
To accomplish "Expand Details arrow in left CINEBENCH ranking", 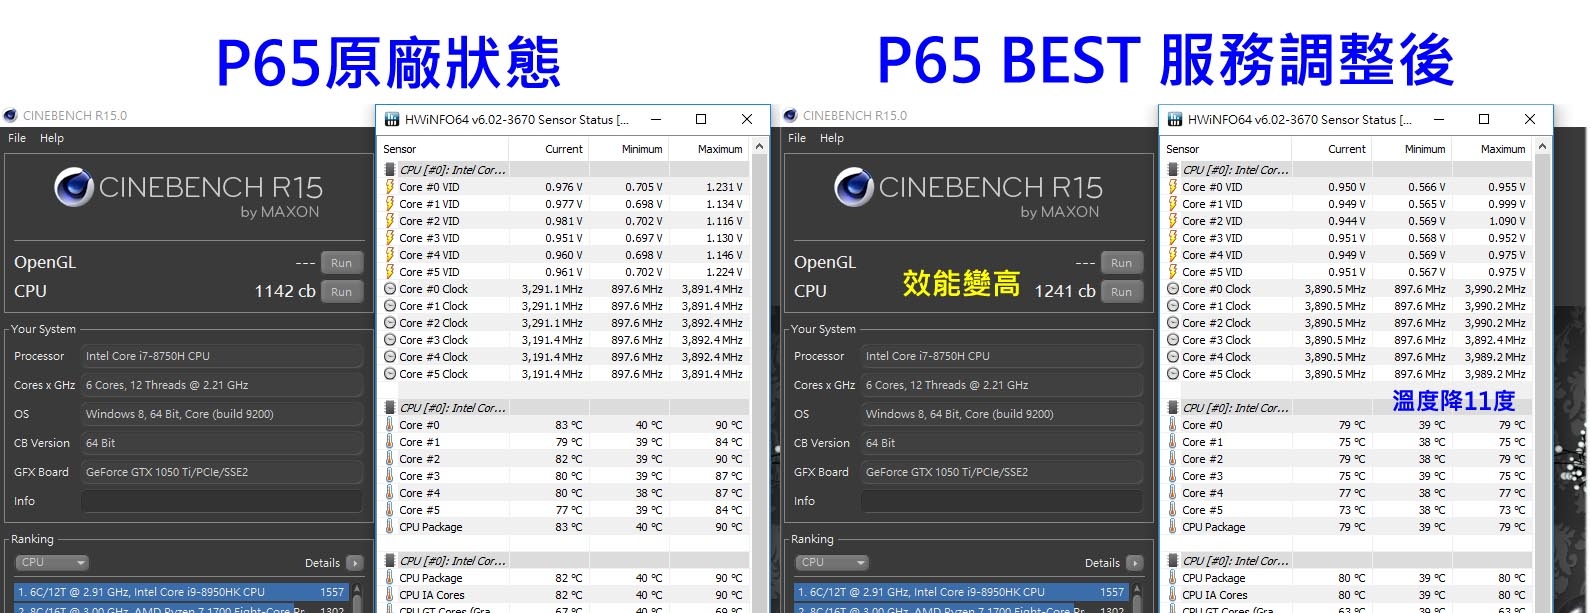I will click(354, 563).
